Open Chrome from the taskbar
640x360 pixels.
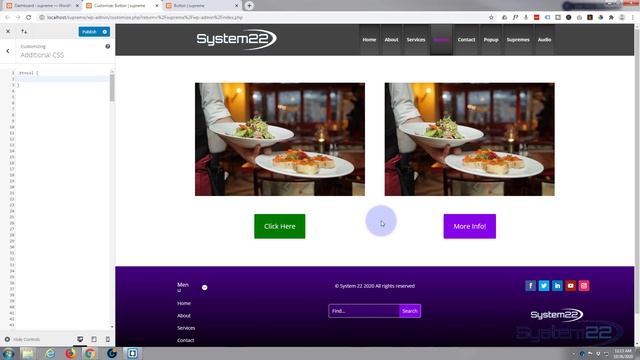90,353
